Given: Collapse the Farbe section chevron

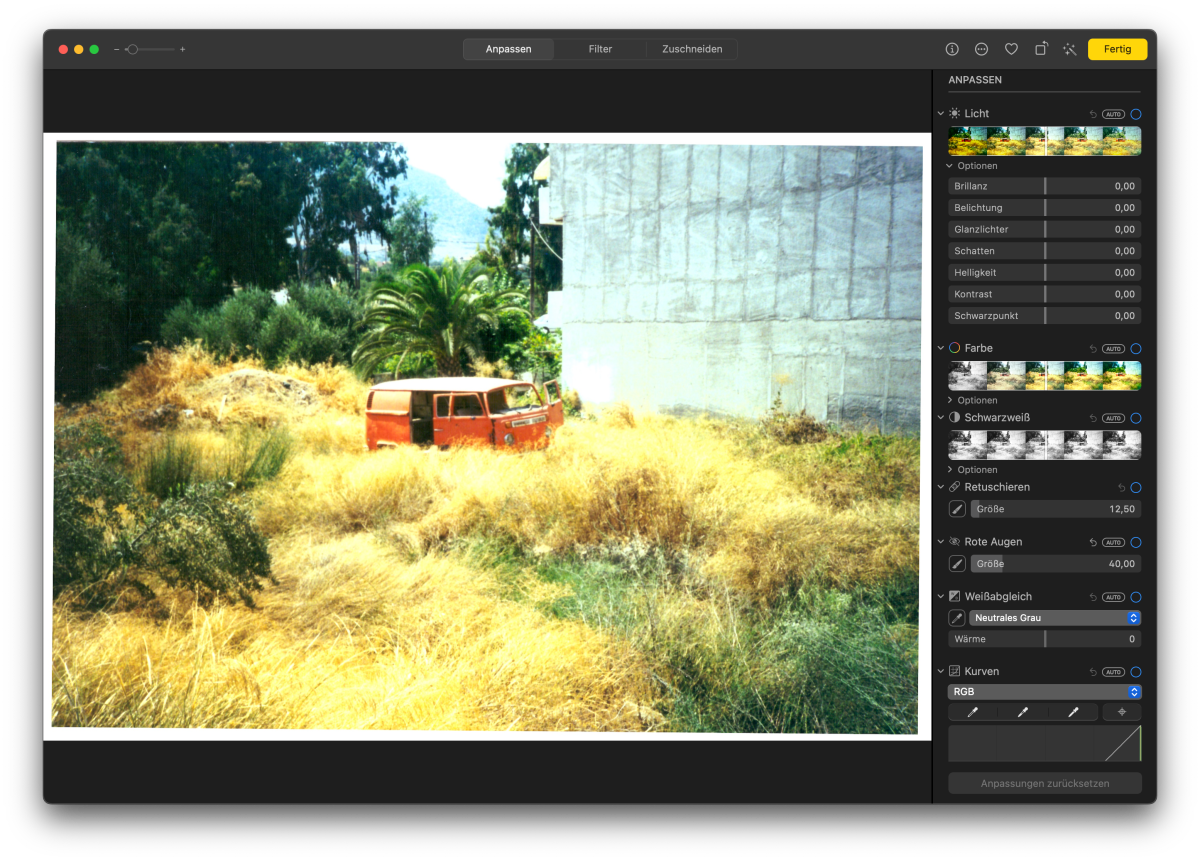Looking at the screenshot, I should click(941, 348).
